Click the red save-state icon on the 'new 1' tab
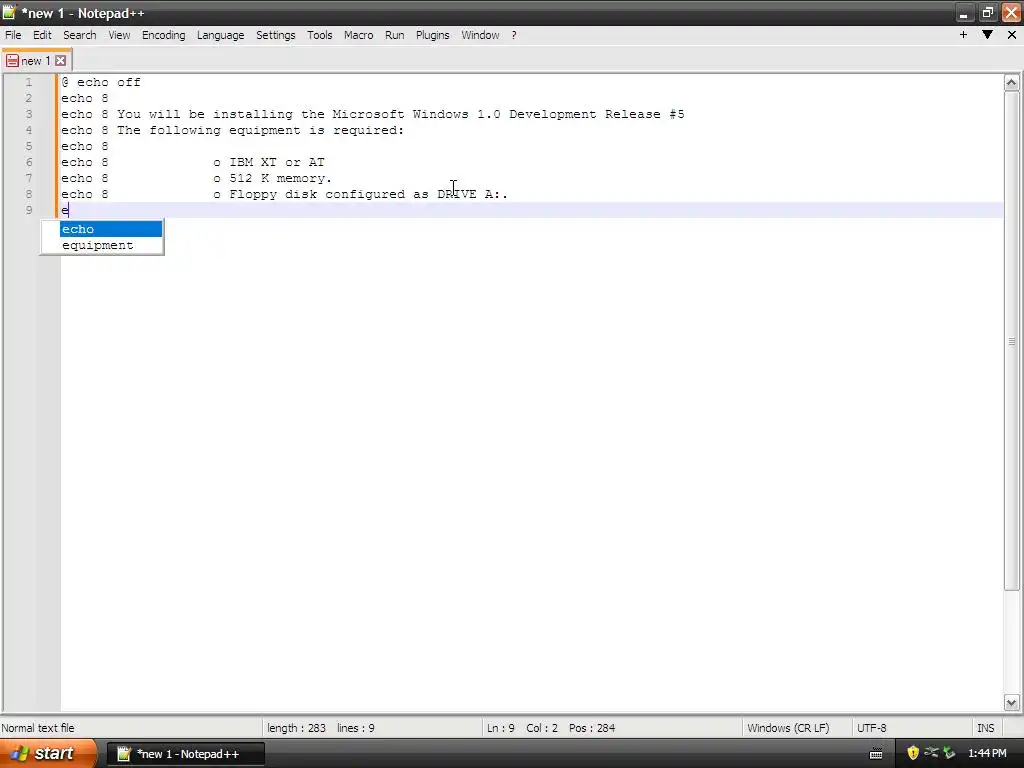Screen dimensions: 1024x768 [12, 61]
